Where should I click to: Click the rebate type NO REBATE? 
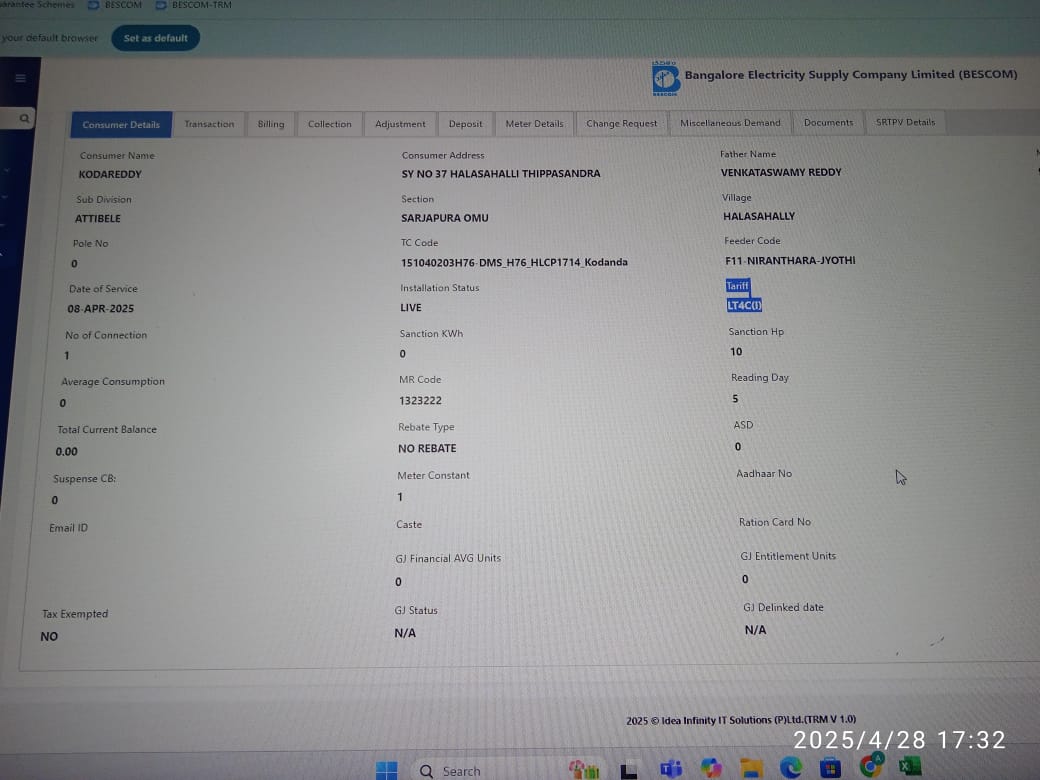pyautogui.click(x=427, y=449)
